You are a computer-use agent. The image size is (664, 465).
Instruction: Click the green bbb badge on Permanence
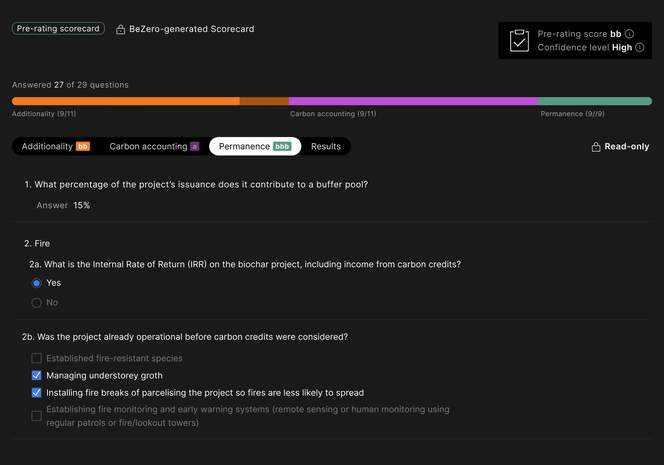click(282, 147)
